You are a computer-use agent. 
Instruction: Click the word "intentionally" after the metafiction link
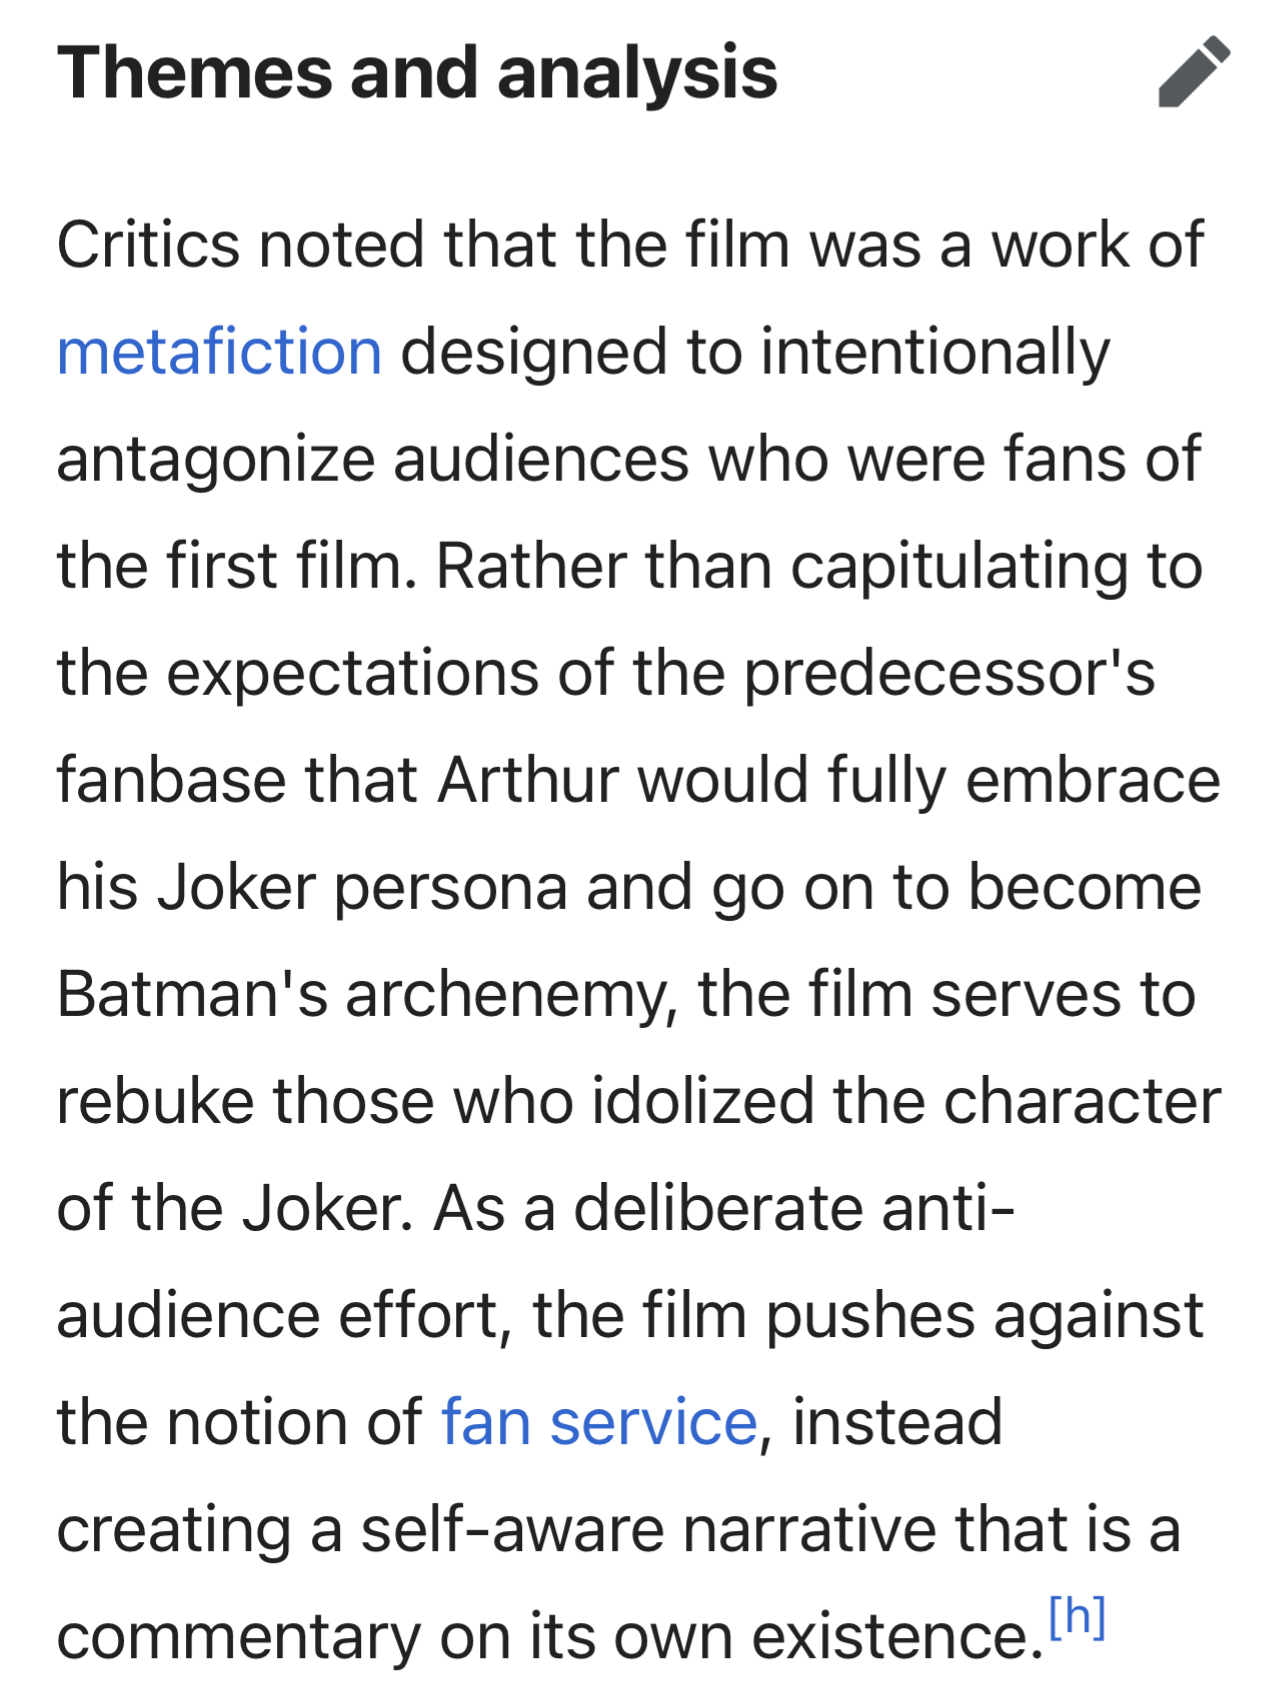pos(935,354)
